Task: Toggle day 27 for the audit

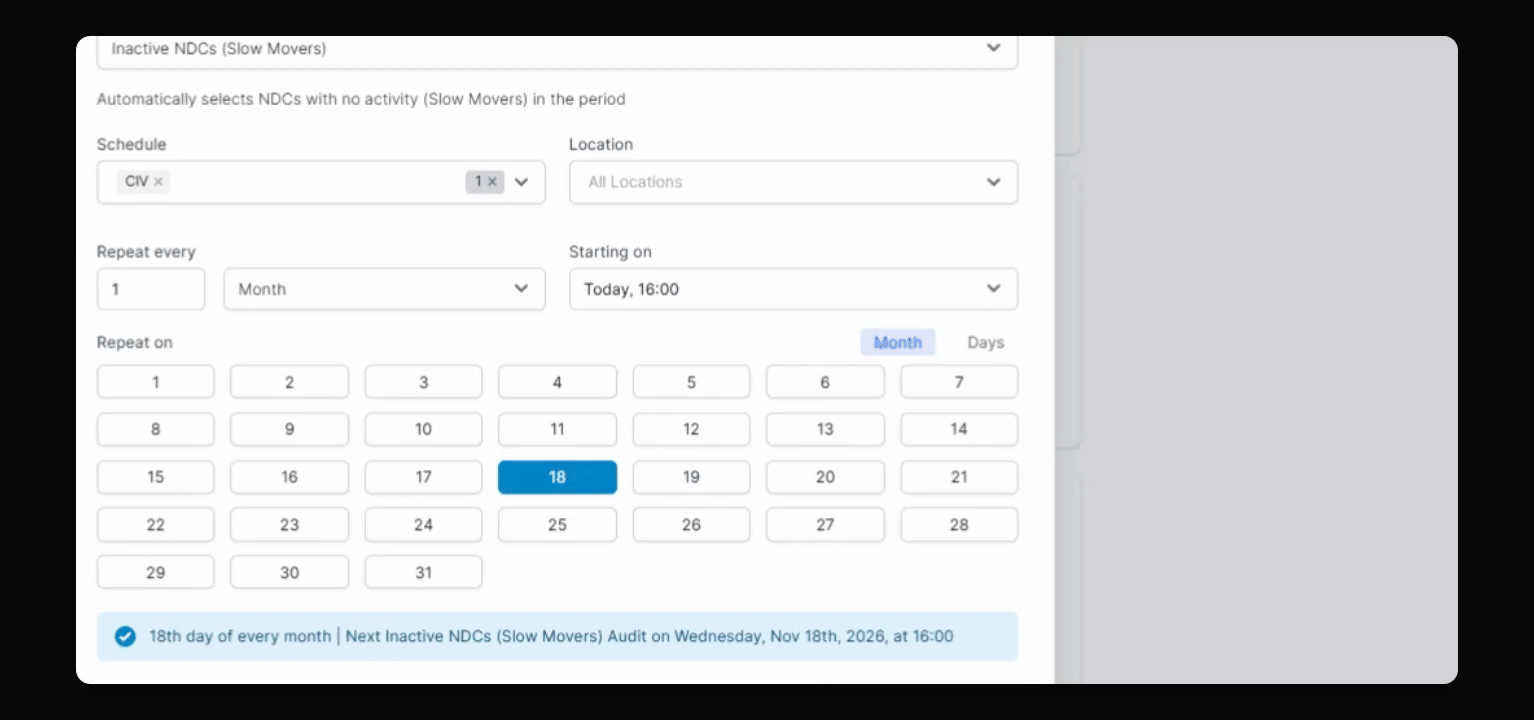Action: point(825,524)
